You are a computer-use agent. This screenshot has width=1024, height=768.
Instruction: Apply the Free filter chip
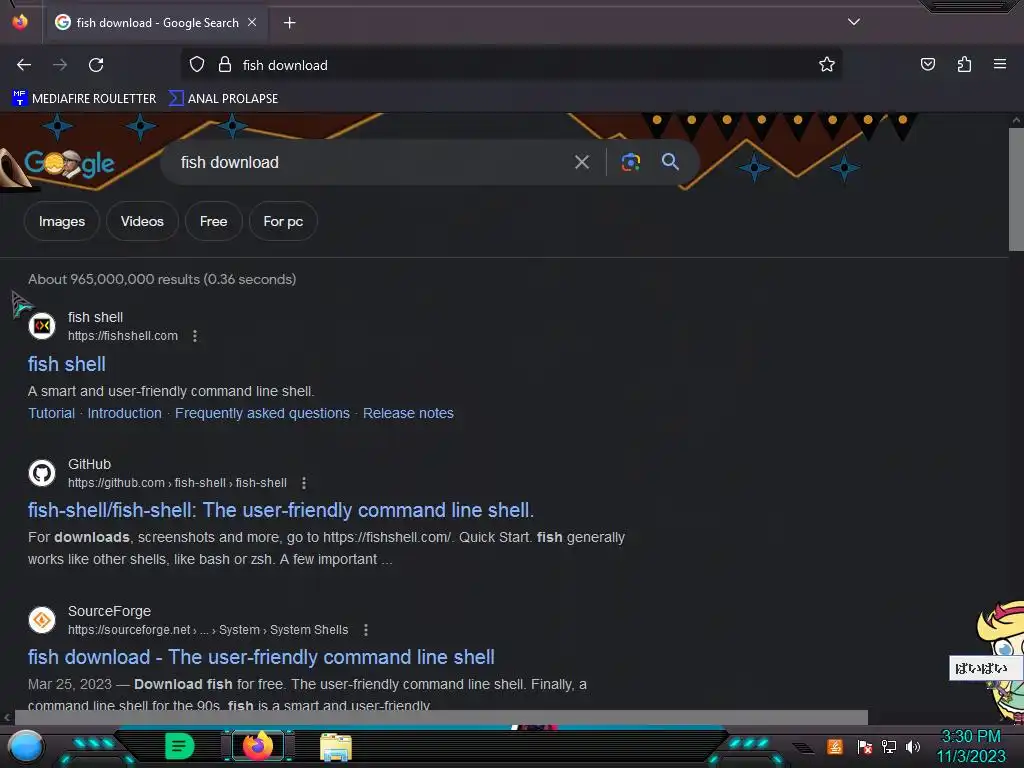tap(214, 221)
